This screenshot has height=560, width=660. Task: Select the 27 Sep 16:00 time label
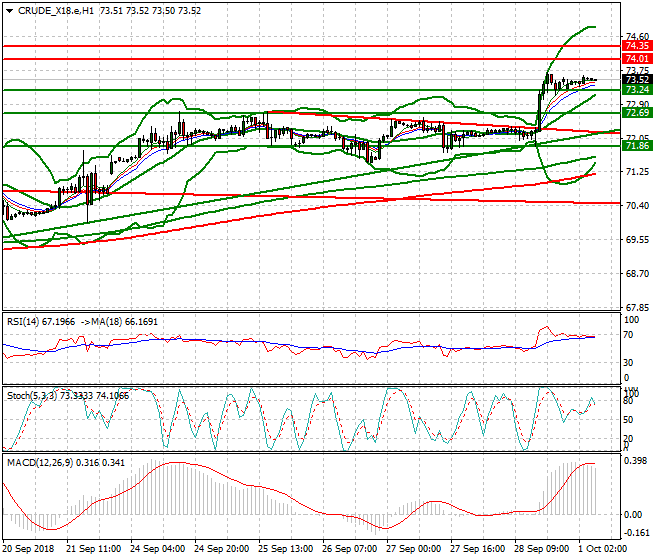(x=477, y=549)
